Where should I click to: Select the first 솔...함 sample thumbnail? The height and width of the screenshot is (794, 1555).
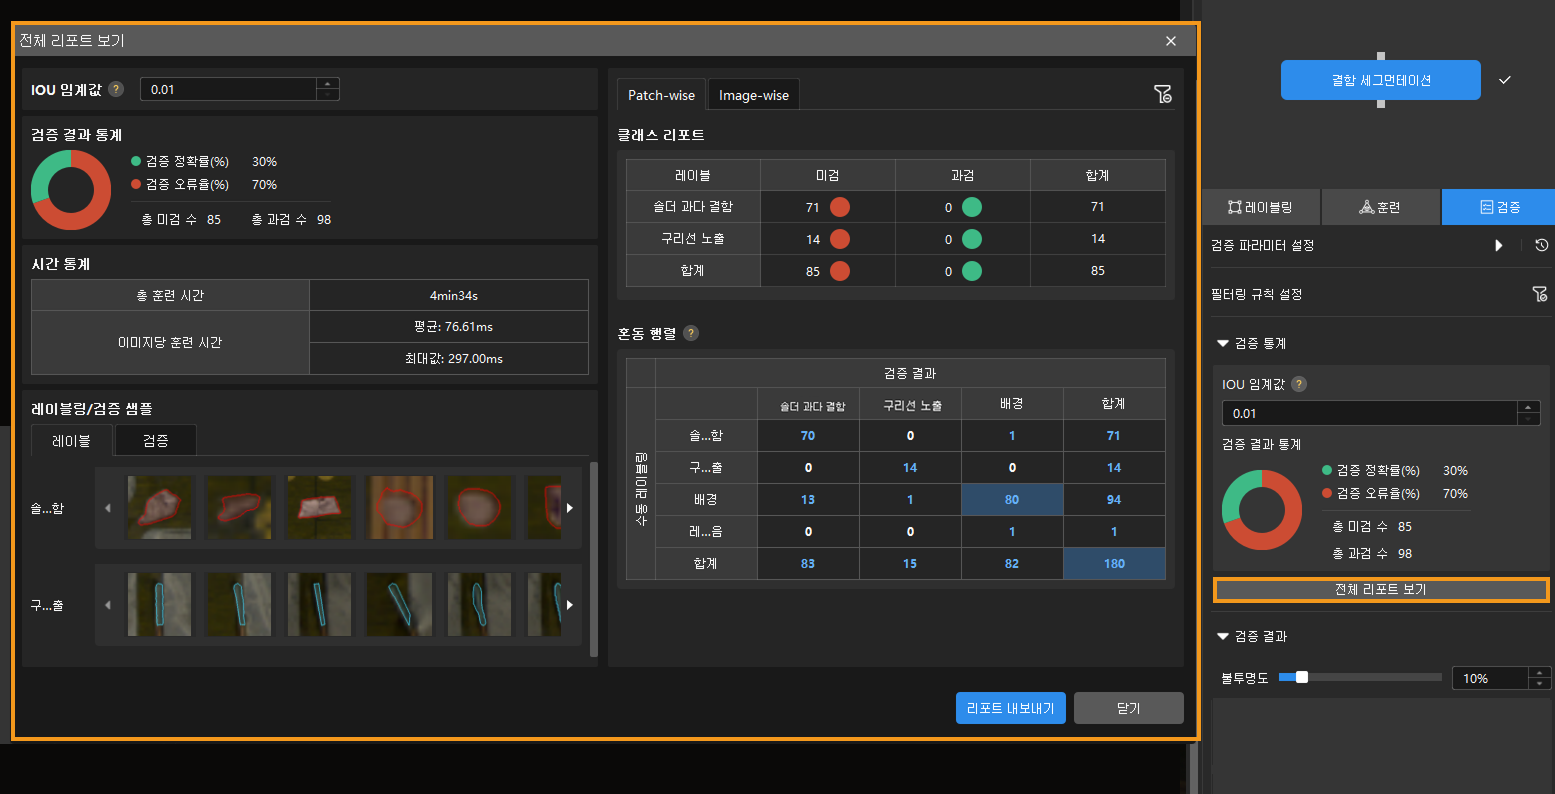click(x=159, y=507)
